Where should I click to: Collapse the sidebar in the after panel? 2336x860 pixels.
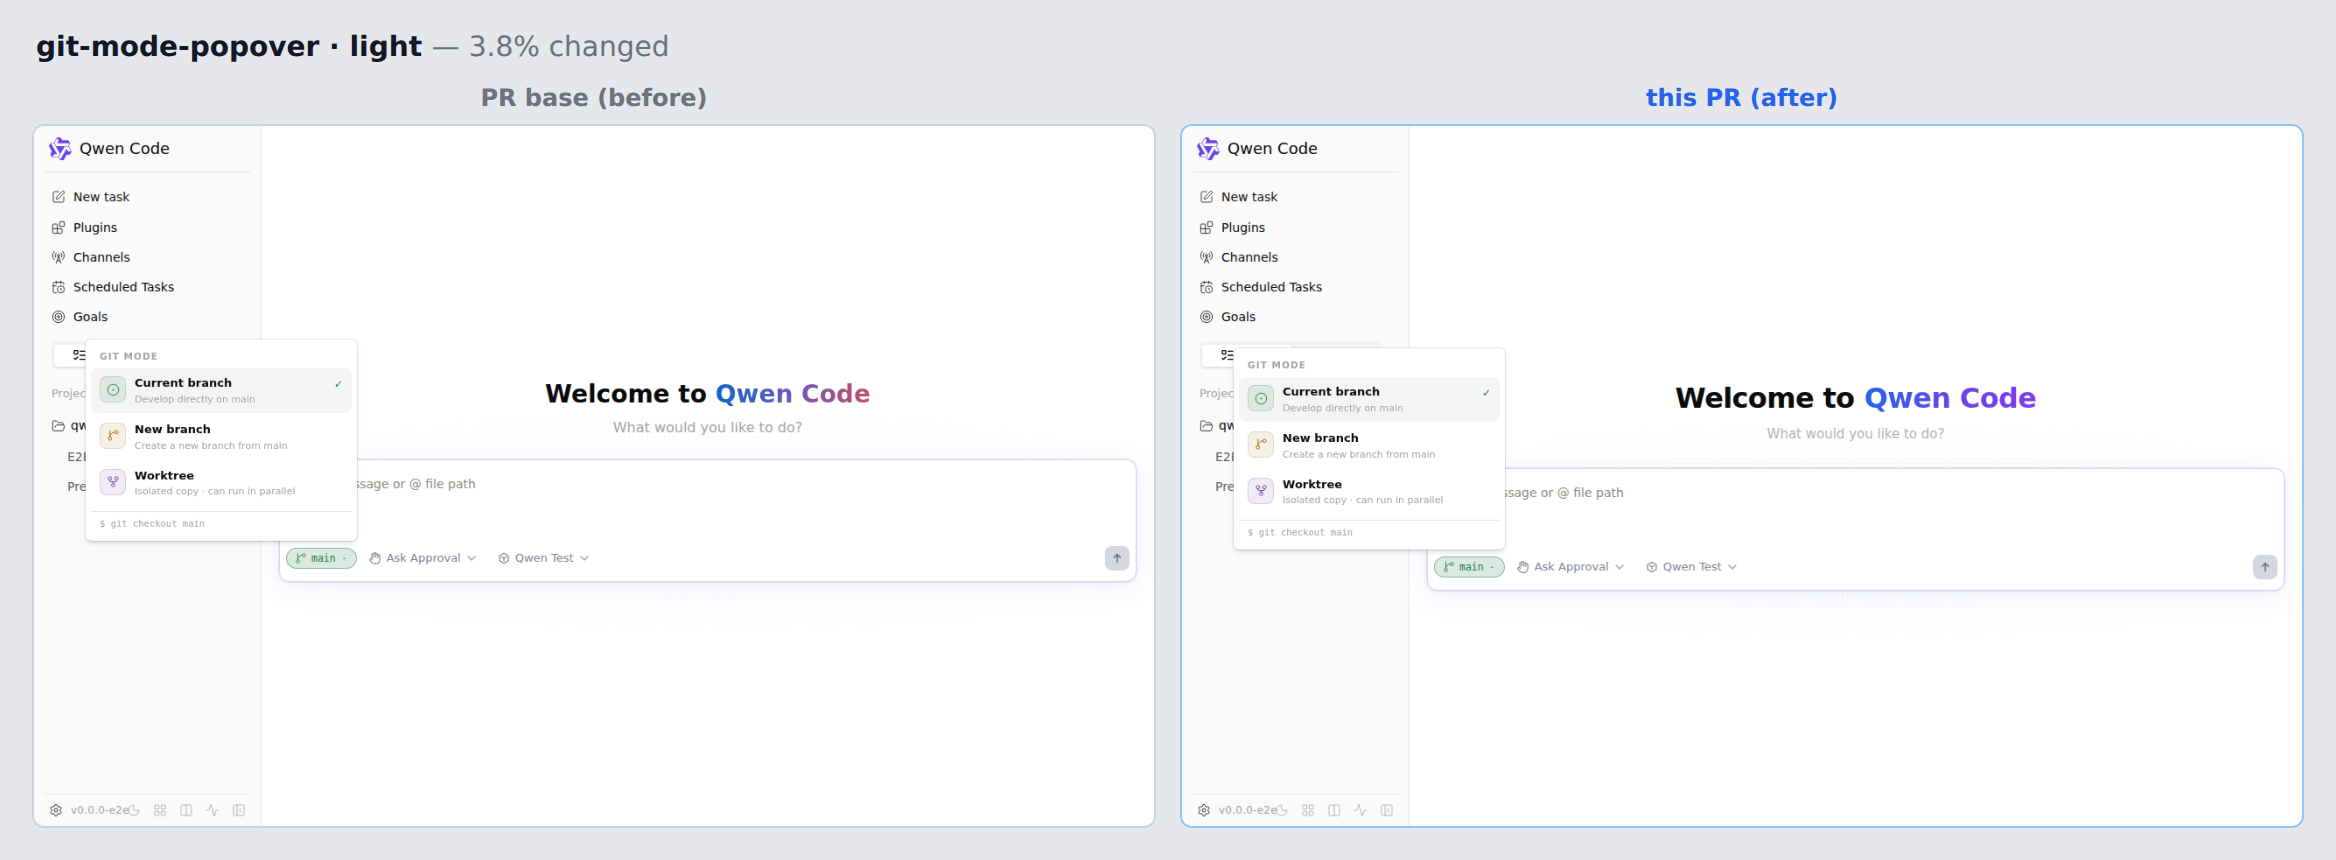point(1387,810)
